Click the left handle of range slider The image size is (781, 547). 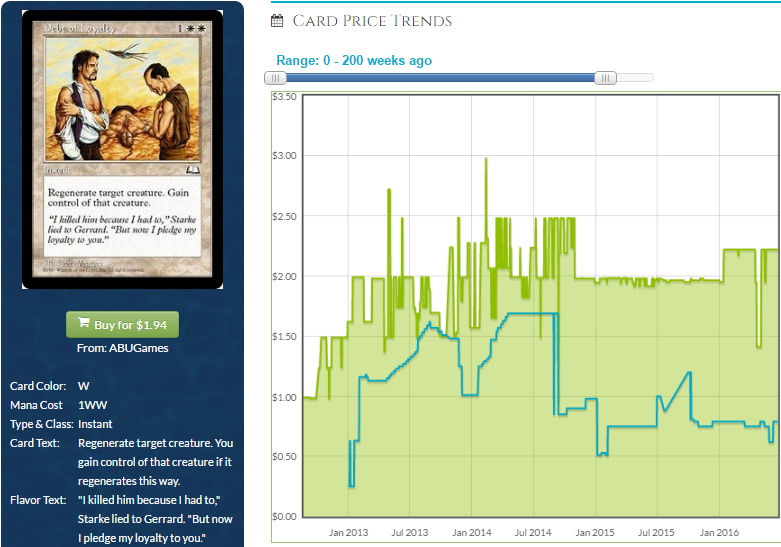coord(275,78)
